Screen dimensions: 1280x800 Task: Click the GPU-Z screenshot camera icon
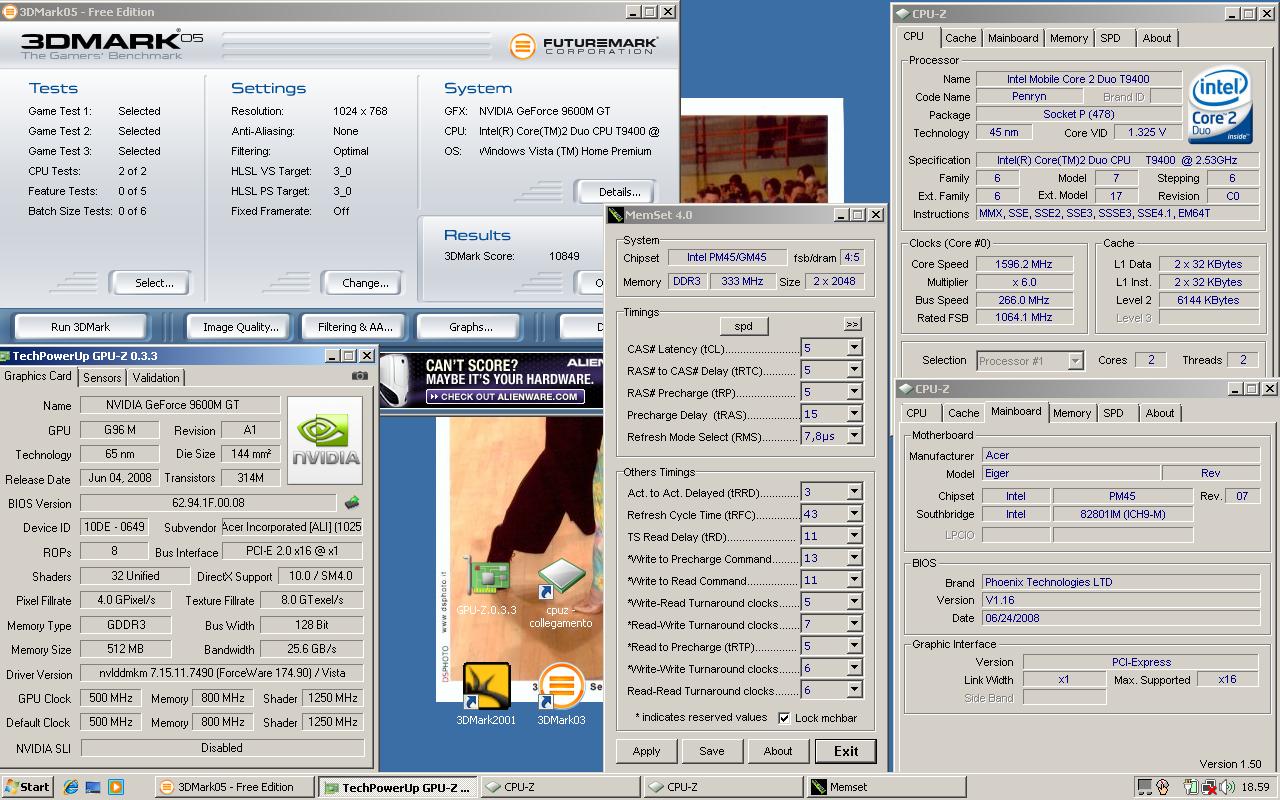360,376
